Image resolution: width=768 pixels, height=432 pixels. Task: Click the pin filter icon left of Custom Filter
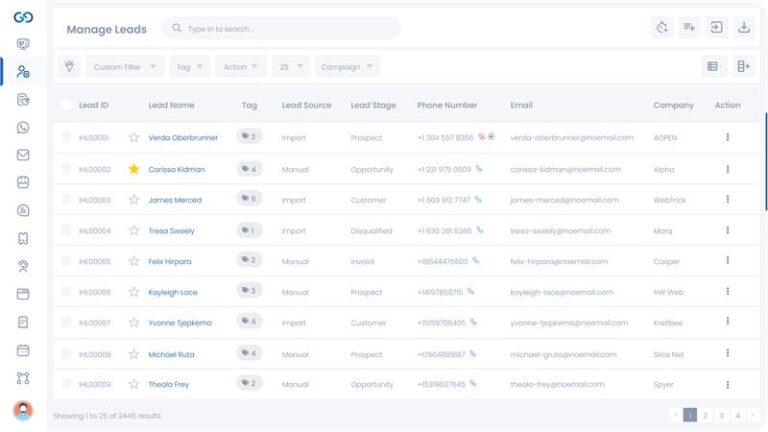coord(70,66)
